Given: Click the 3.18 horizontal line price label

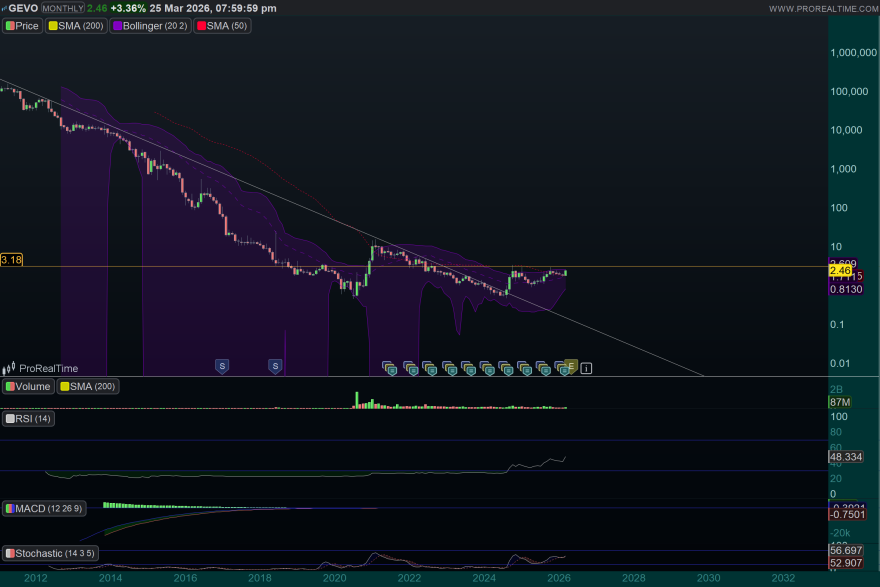Looking at the screenshot, I should pos(11,260).
